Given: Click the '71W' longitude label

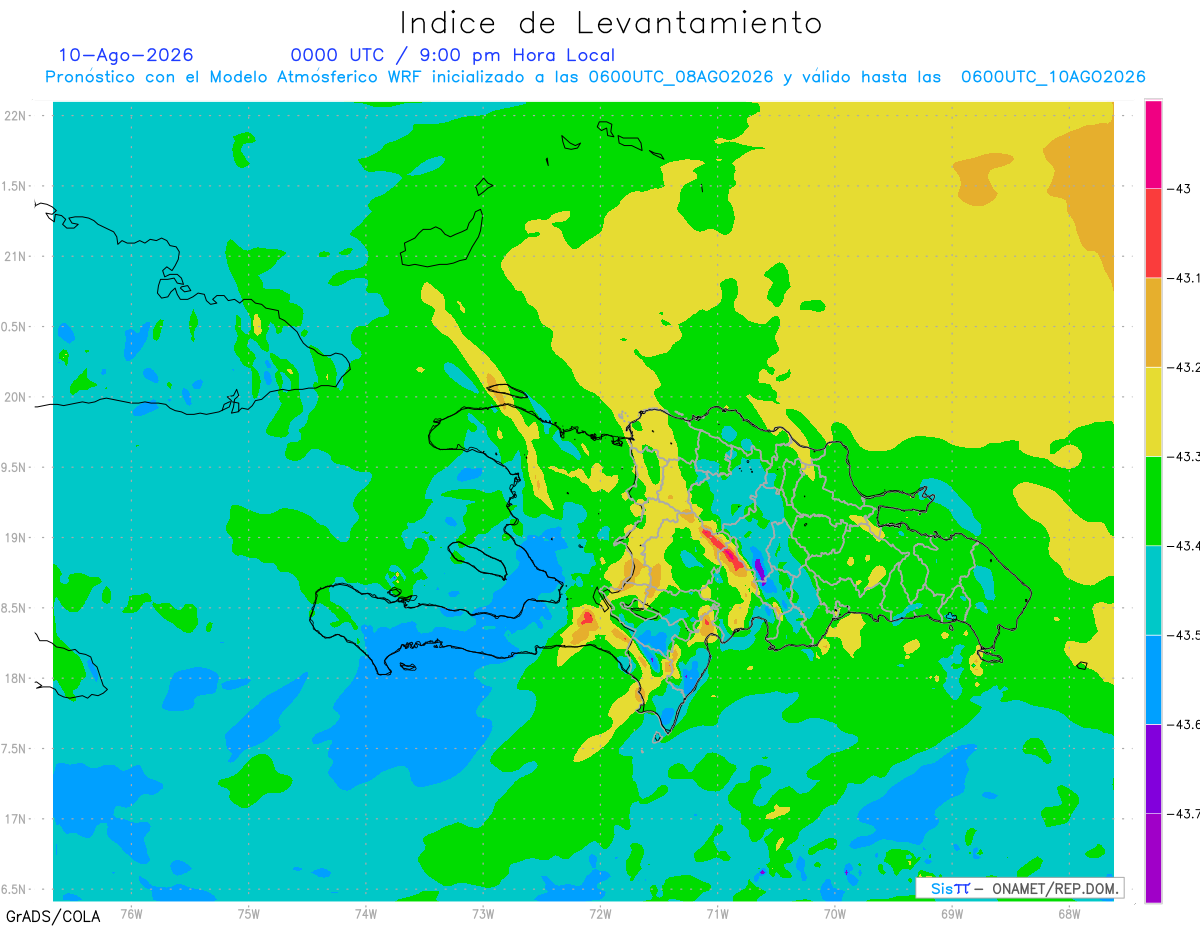Looking at the screenshot, I should pyautogui.click(x=717, y=912).
